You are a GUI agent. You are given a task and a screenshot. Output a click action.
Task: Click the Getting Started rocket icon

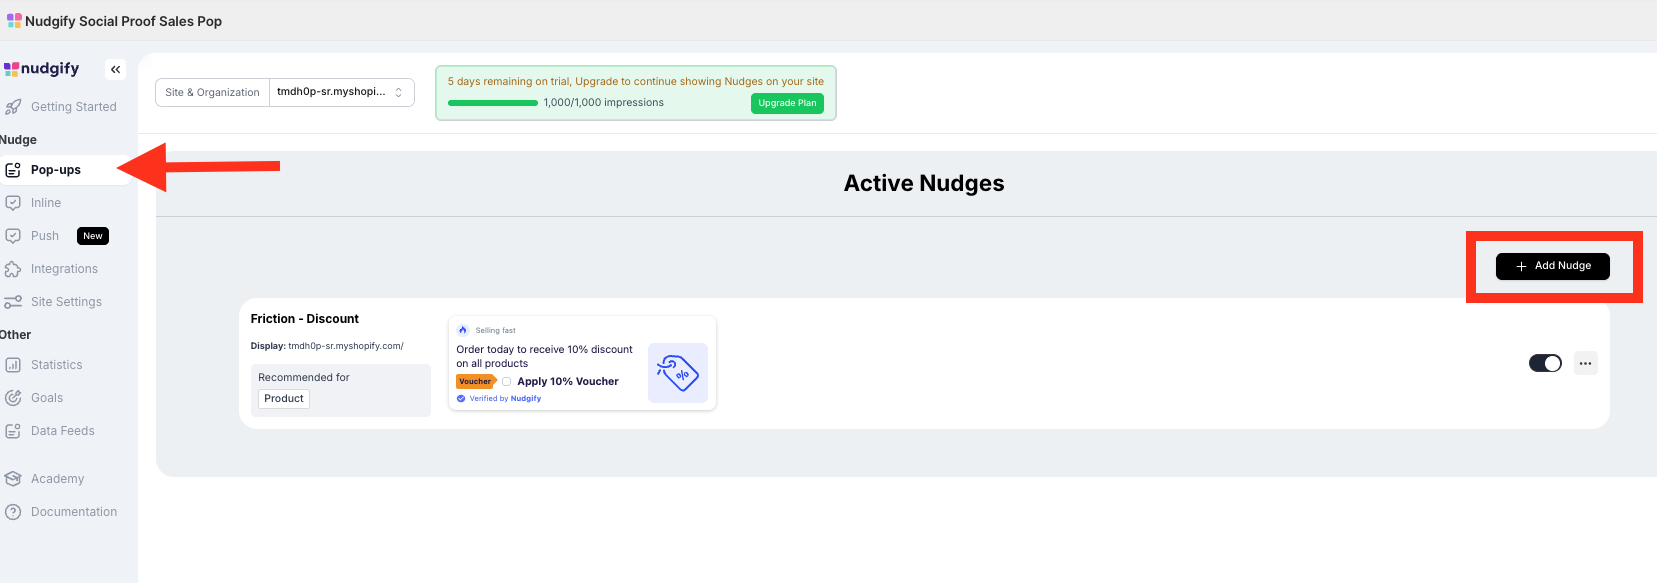coord(13,107)
